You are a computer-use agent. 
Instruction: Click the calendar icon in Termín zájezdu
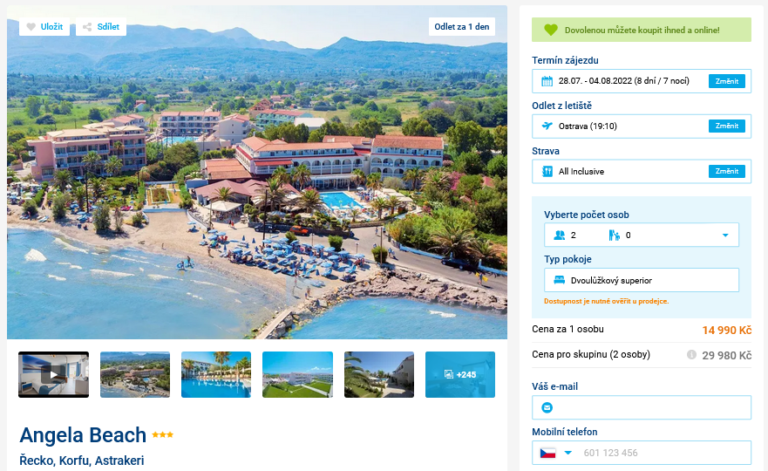547,81
